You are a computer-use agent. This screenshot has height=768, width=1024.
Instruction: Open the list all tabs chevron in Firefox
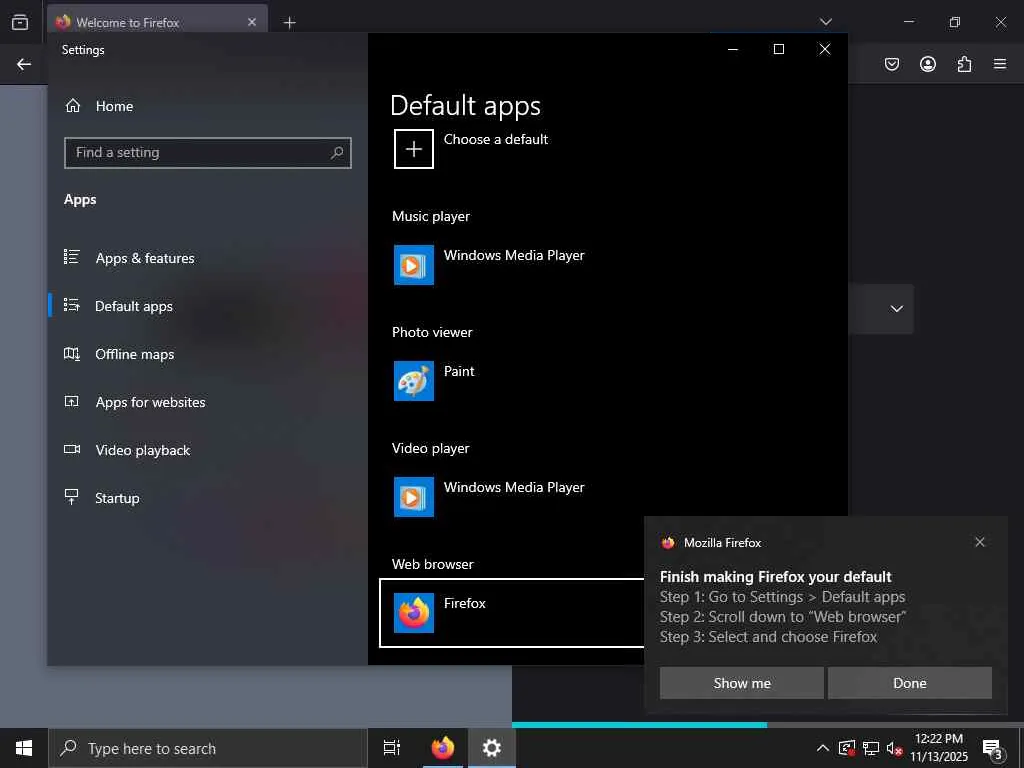[x=825, y=22]
